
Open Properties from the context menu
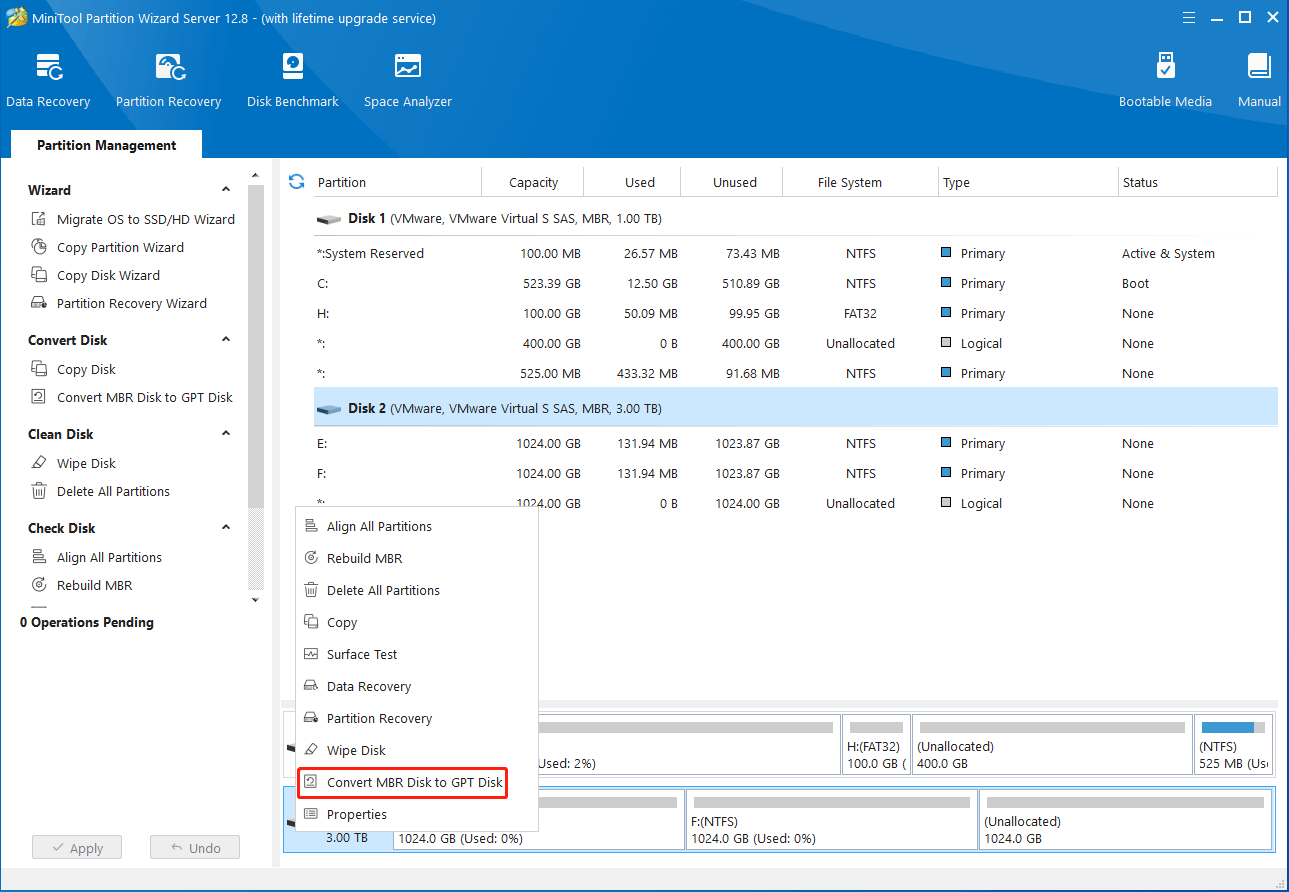pos(417,814)
